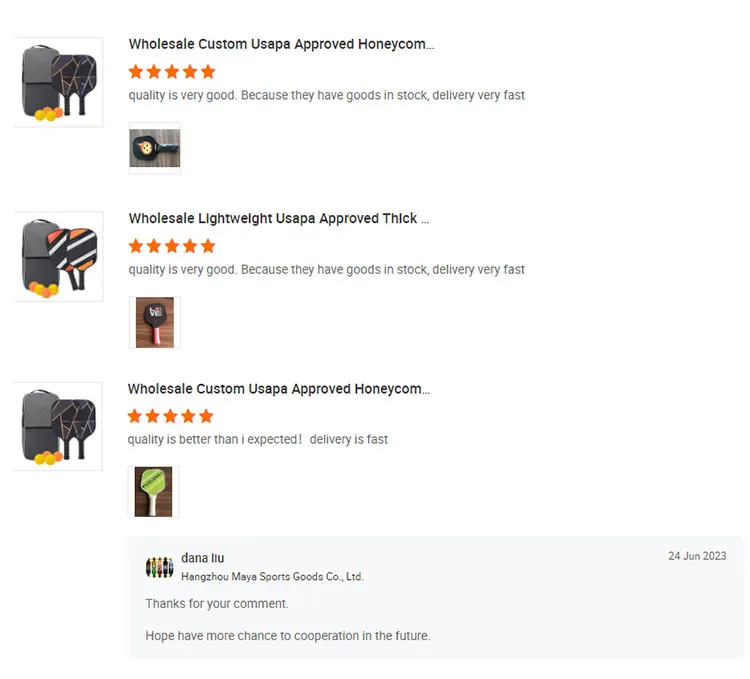Screen dimensions: 750x679
Task: Open 'Wholesale Lightweight Usapa Approved Thick' title
Action: 279,219
